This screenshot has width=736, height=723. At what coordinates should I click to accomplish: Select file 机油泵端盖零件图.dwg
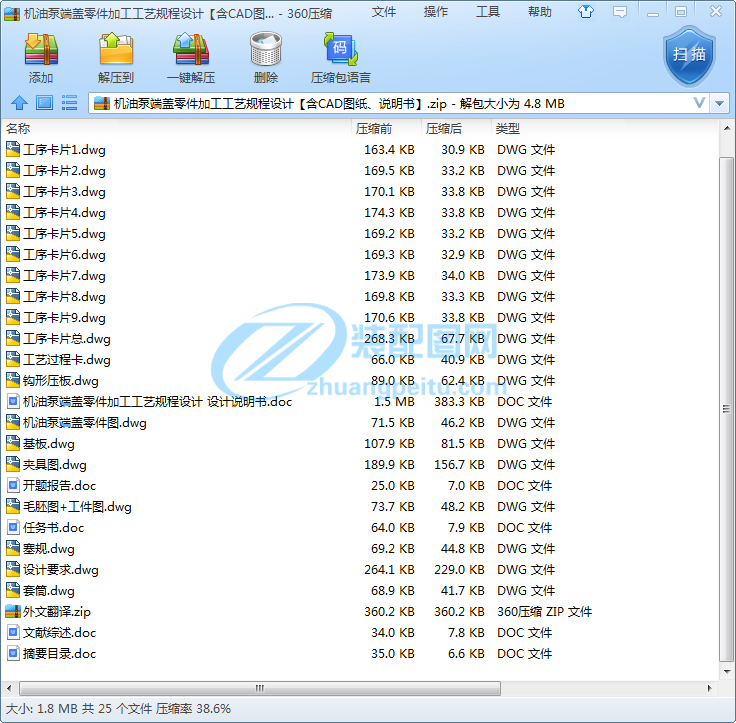point(85,423)
